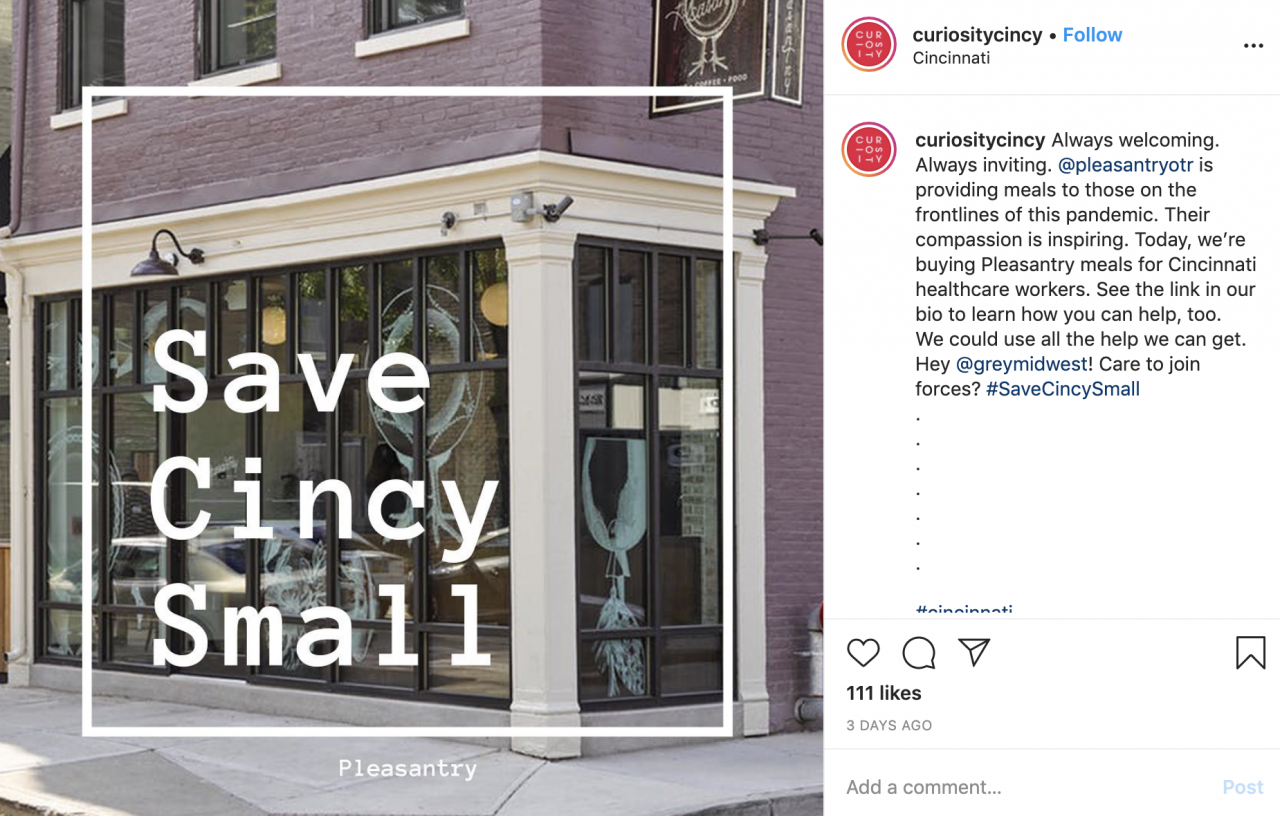
Task: Open the three-dot more options menu
Action: (x=1253, y=46)
